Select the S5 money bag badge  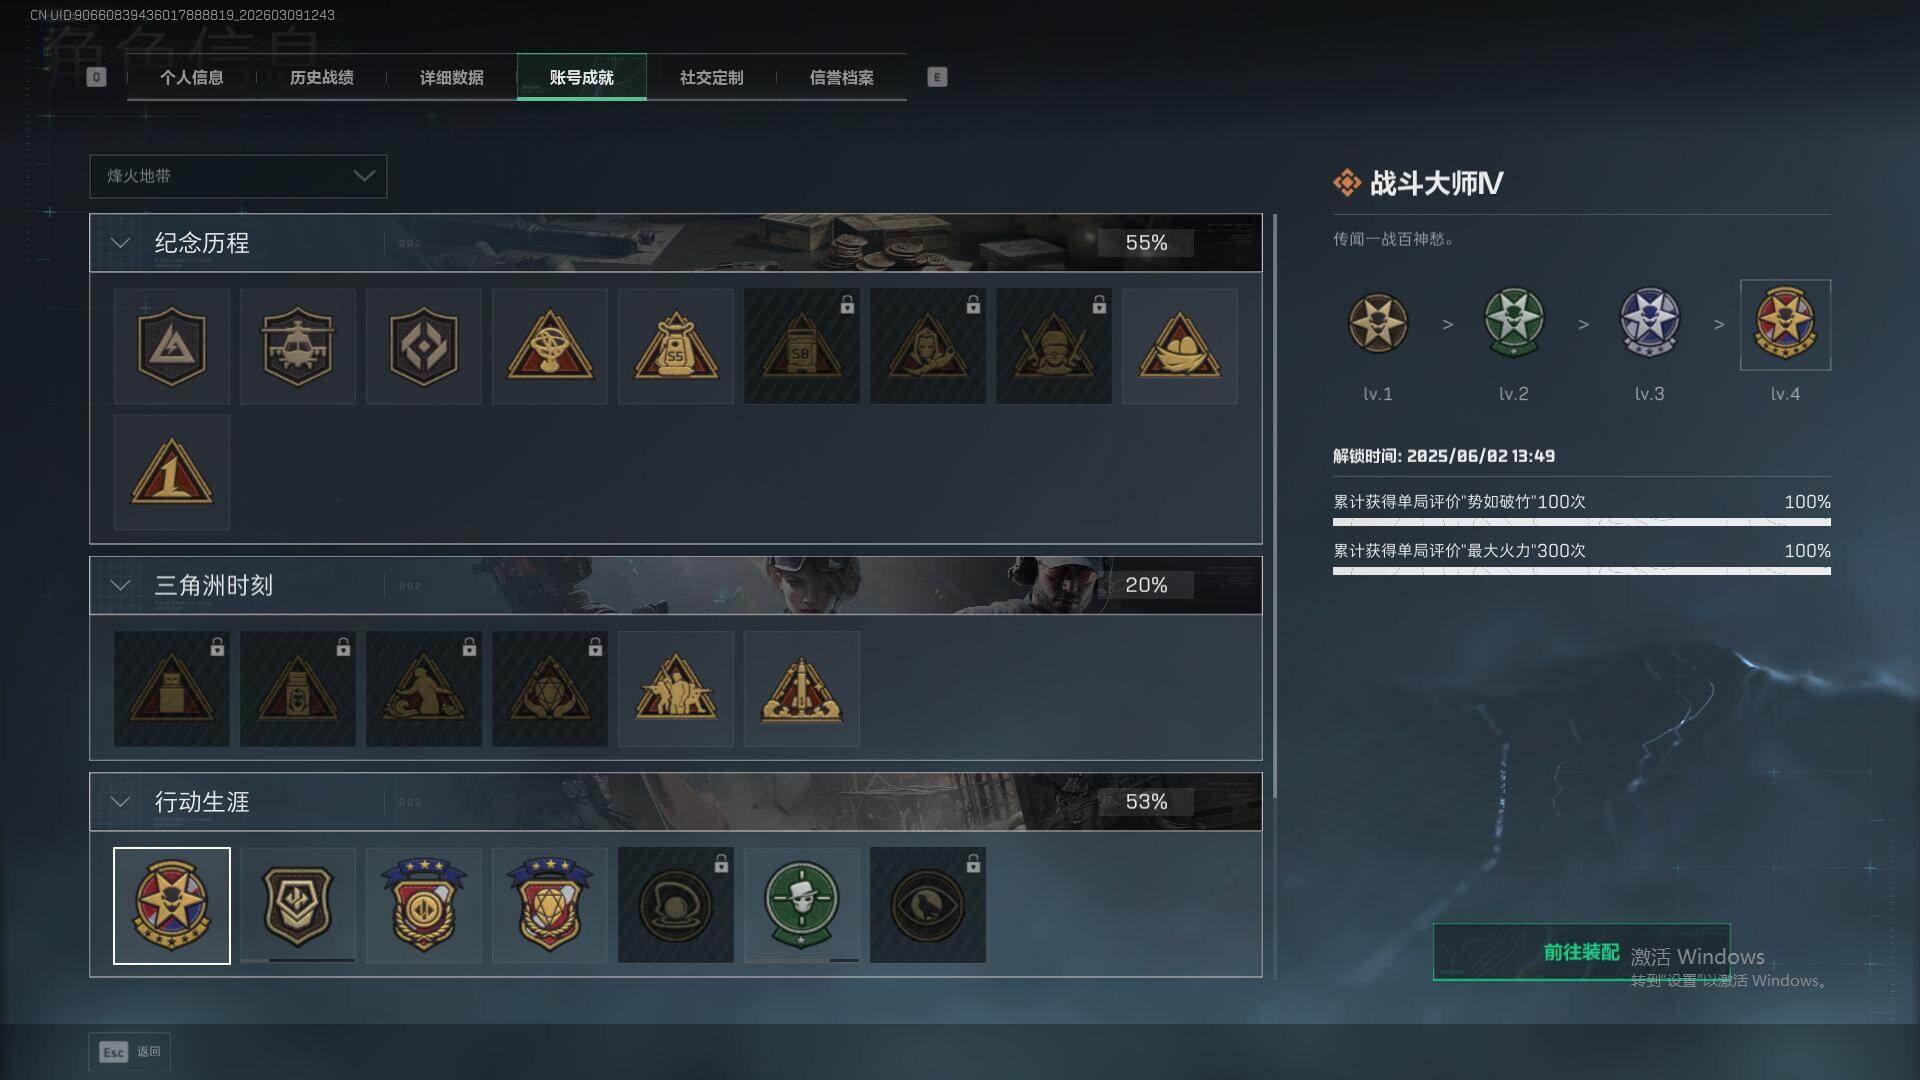point(676,346)
